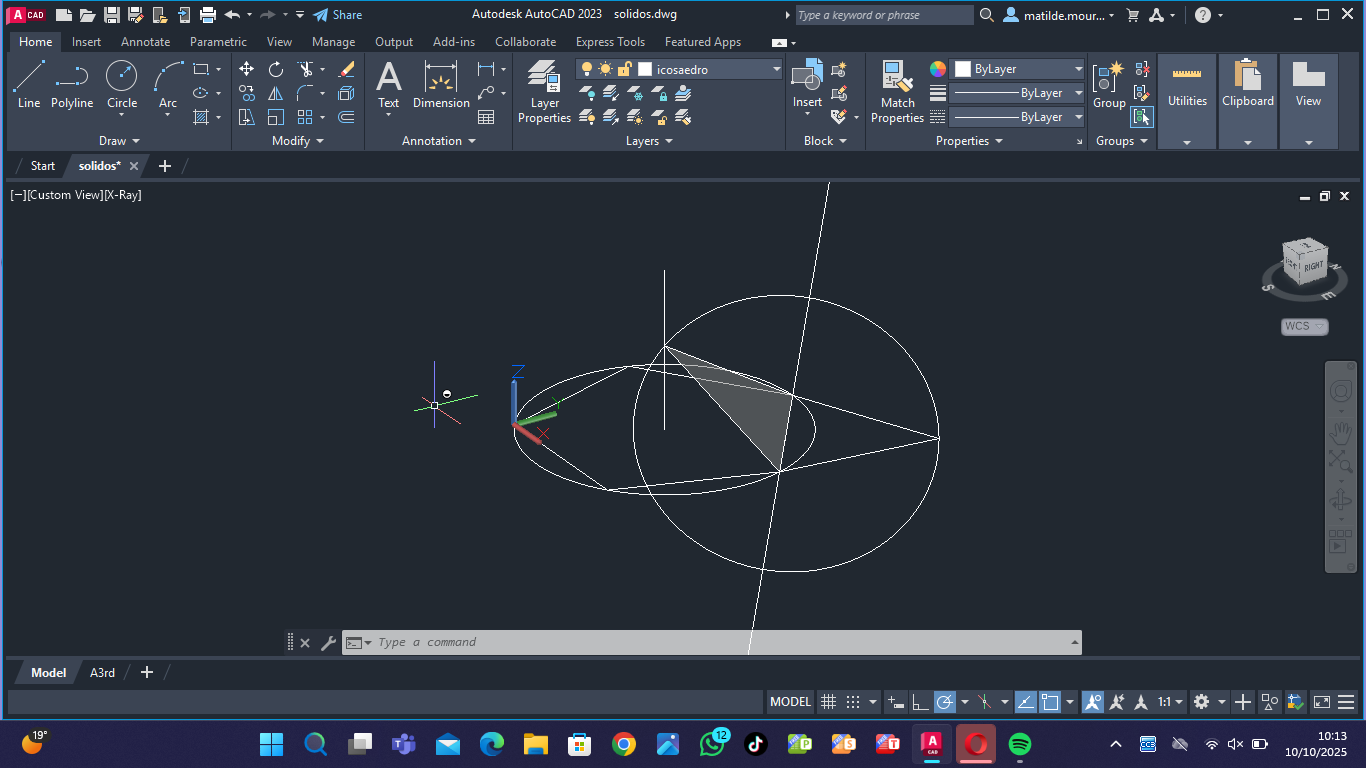Image resolution: width=1366 pixels, height=768 pixels.
Task: Click the command line input field
Action: click(720, 642)
